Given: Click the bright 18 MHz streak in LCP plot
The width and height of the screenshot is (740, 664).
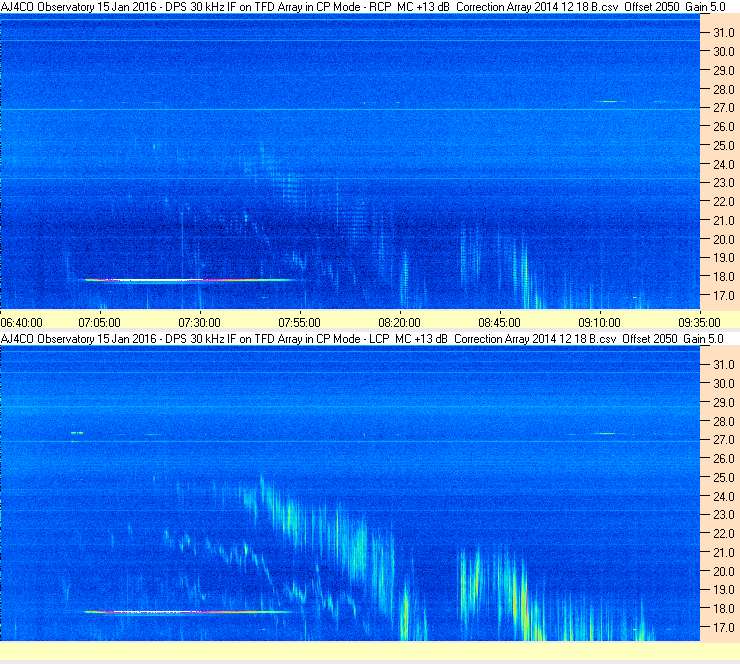Looking at the screenshot, I should (188, 612).
